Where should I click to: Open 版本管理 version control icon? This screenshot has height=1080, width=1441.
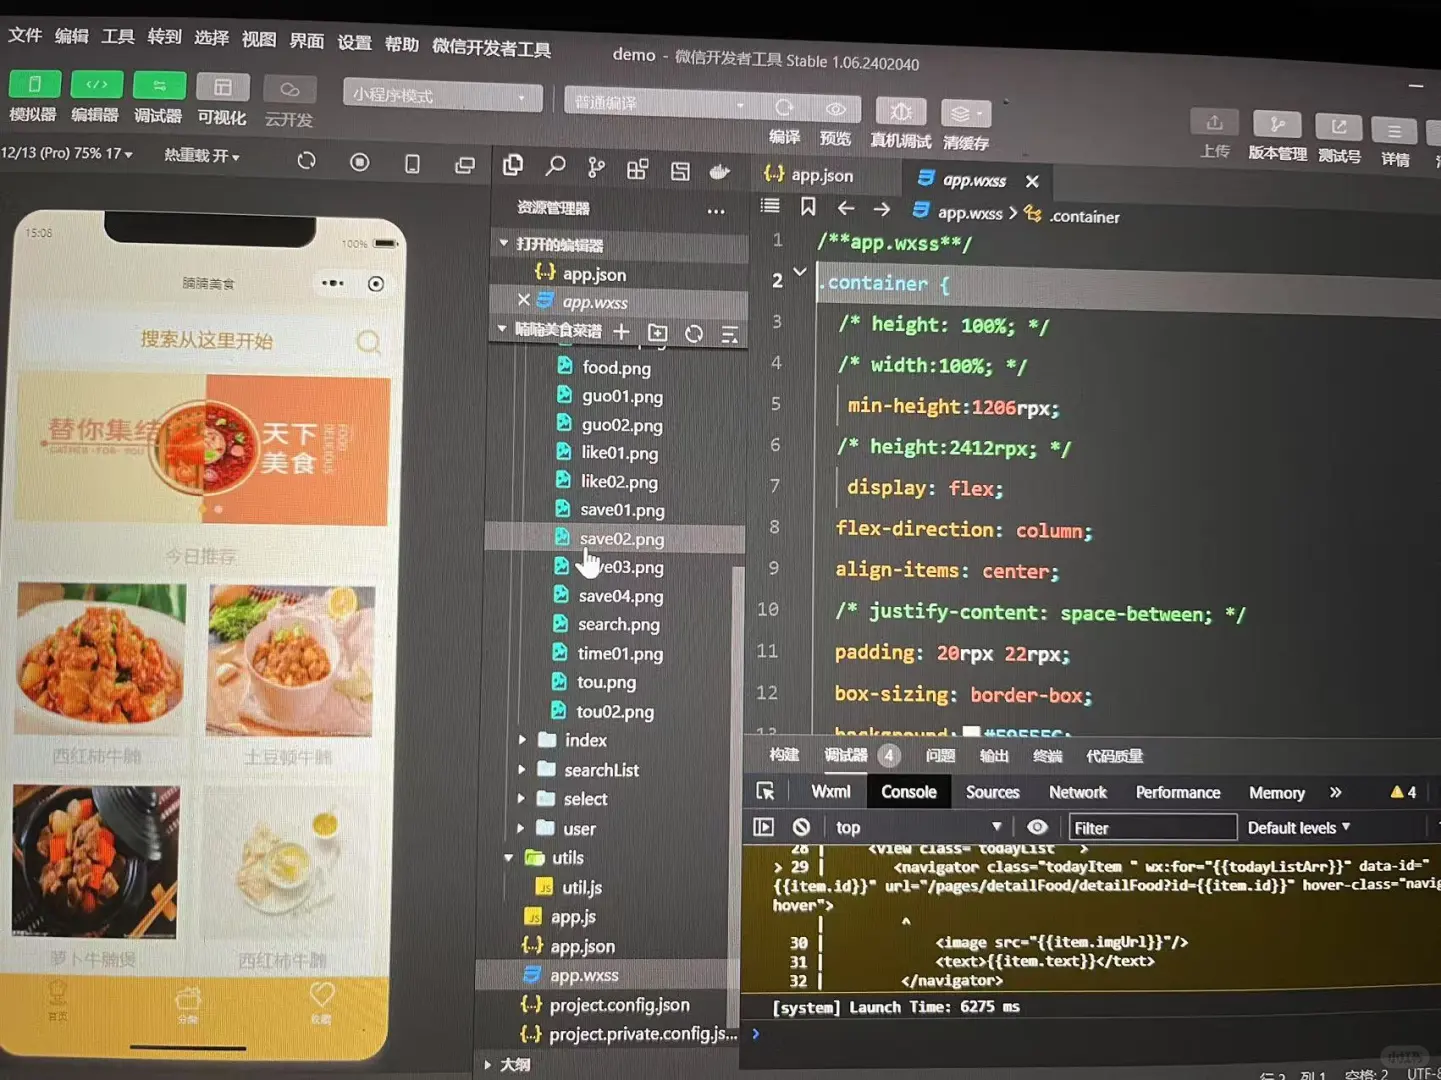click(x=1277, y=124)
